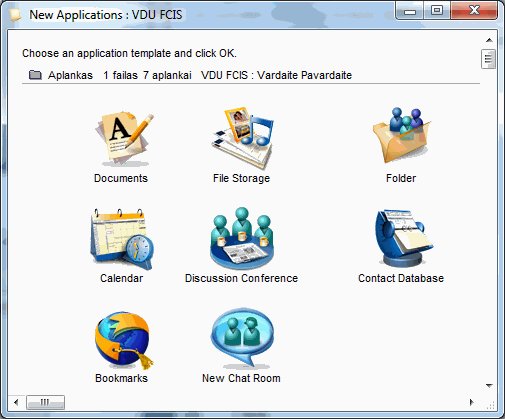Maximize the New Applications window
Screen dimensions: 505x419
[x=437, y=11]
